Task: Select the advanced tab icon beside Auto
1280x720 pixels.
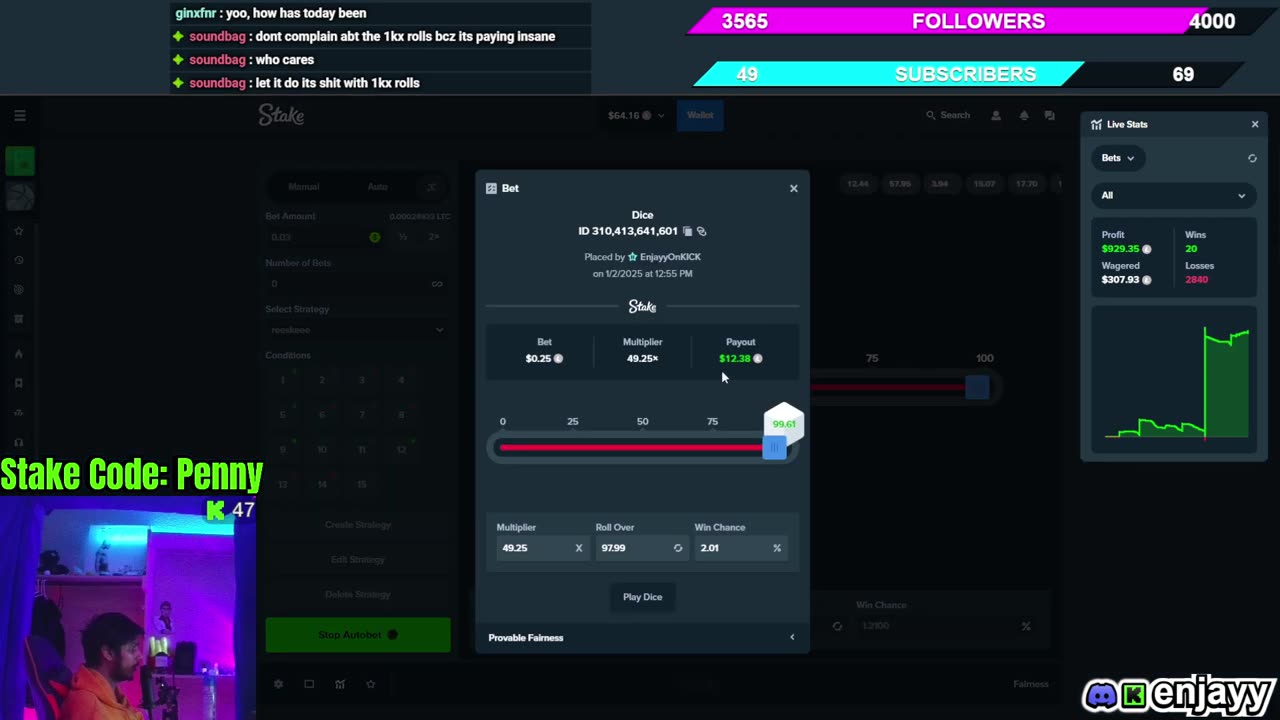Action: (431, 187)
